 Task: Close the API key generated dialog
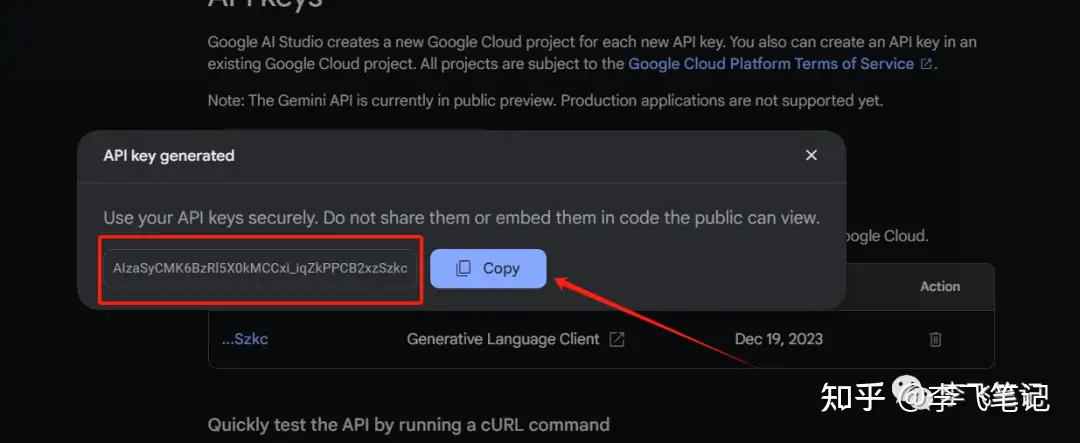(811, 155)
